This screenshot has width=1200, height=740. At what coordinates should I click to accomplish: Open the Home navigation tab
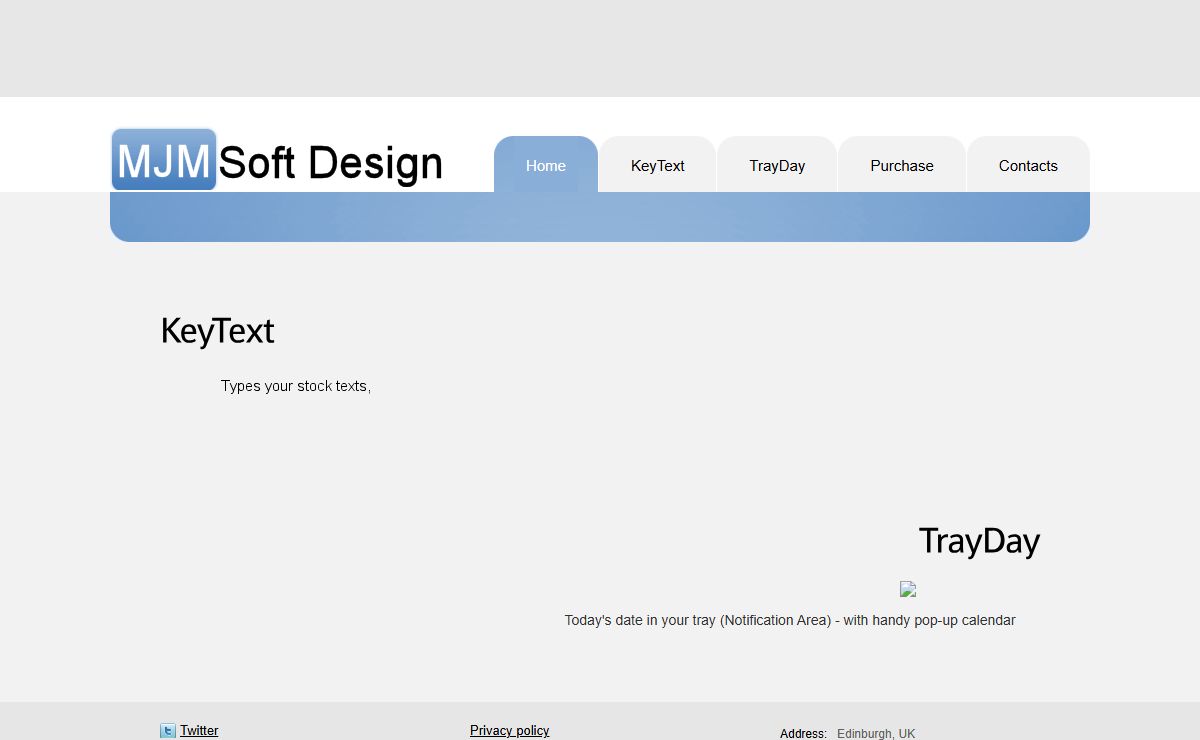pos(546,165)
